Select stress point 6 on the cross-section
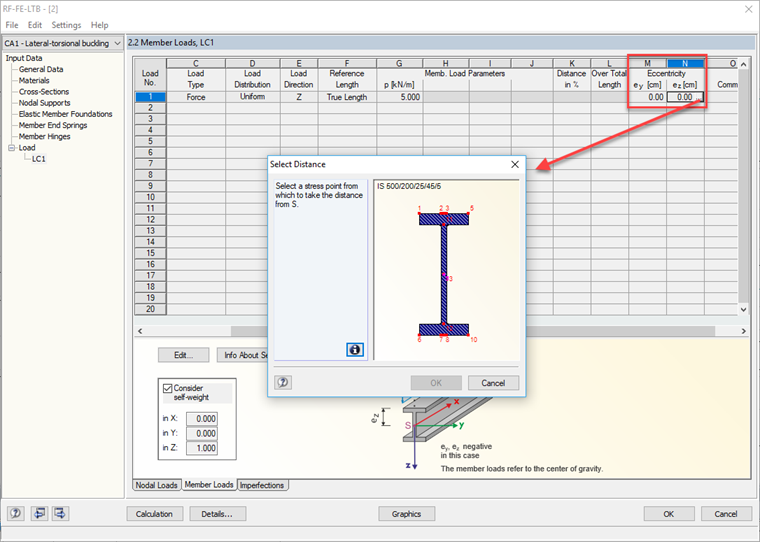The width and height of the screenshot is (760, 542). (419, 335)
